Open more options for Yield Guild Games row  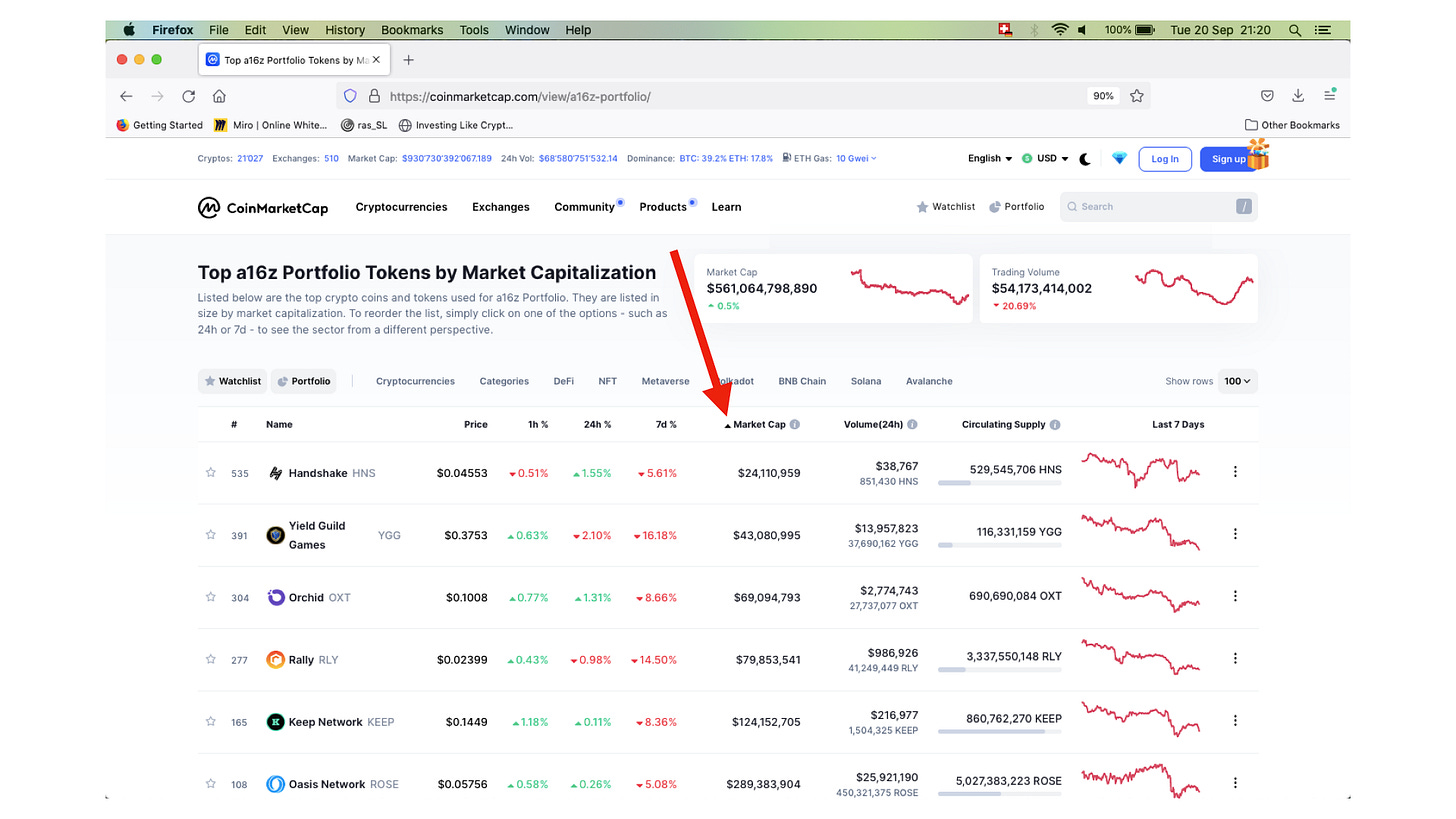point(1235,534)
